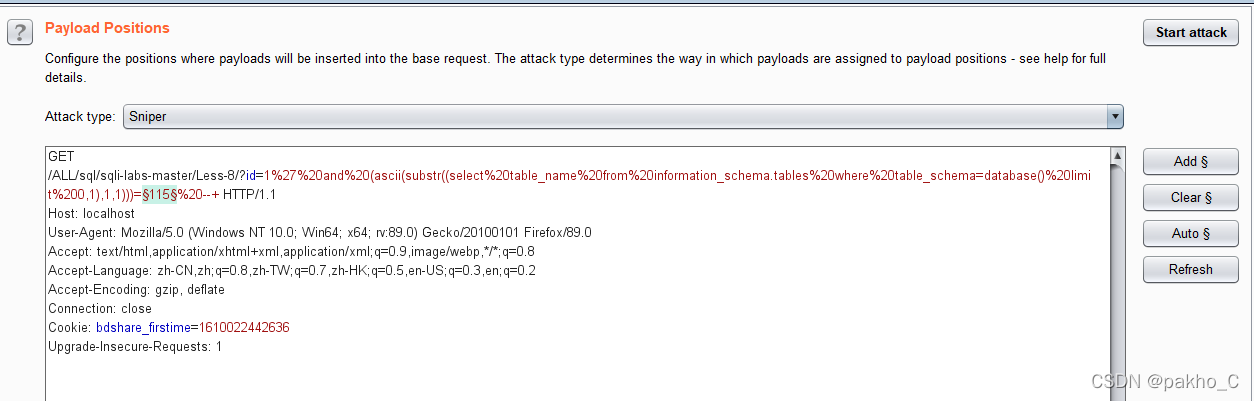1254x401 pixels.
Task: Click the Accept: text/html header line
Action: 291,251
